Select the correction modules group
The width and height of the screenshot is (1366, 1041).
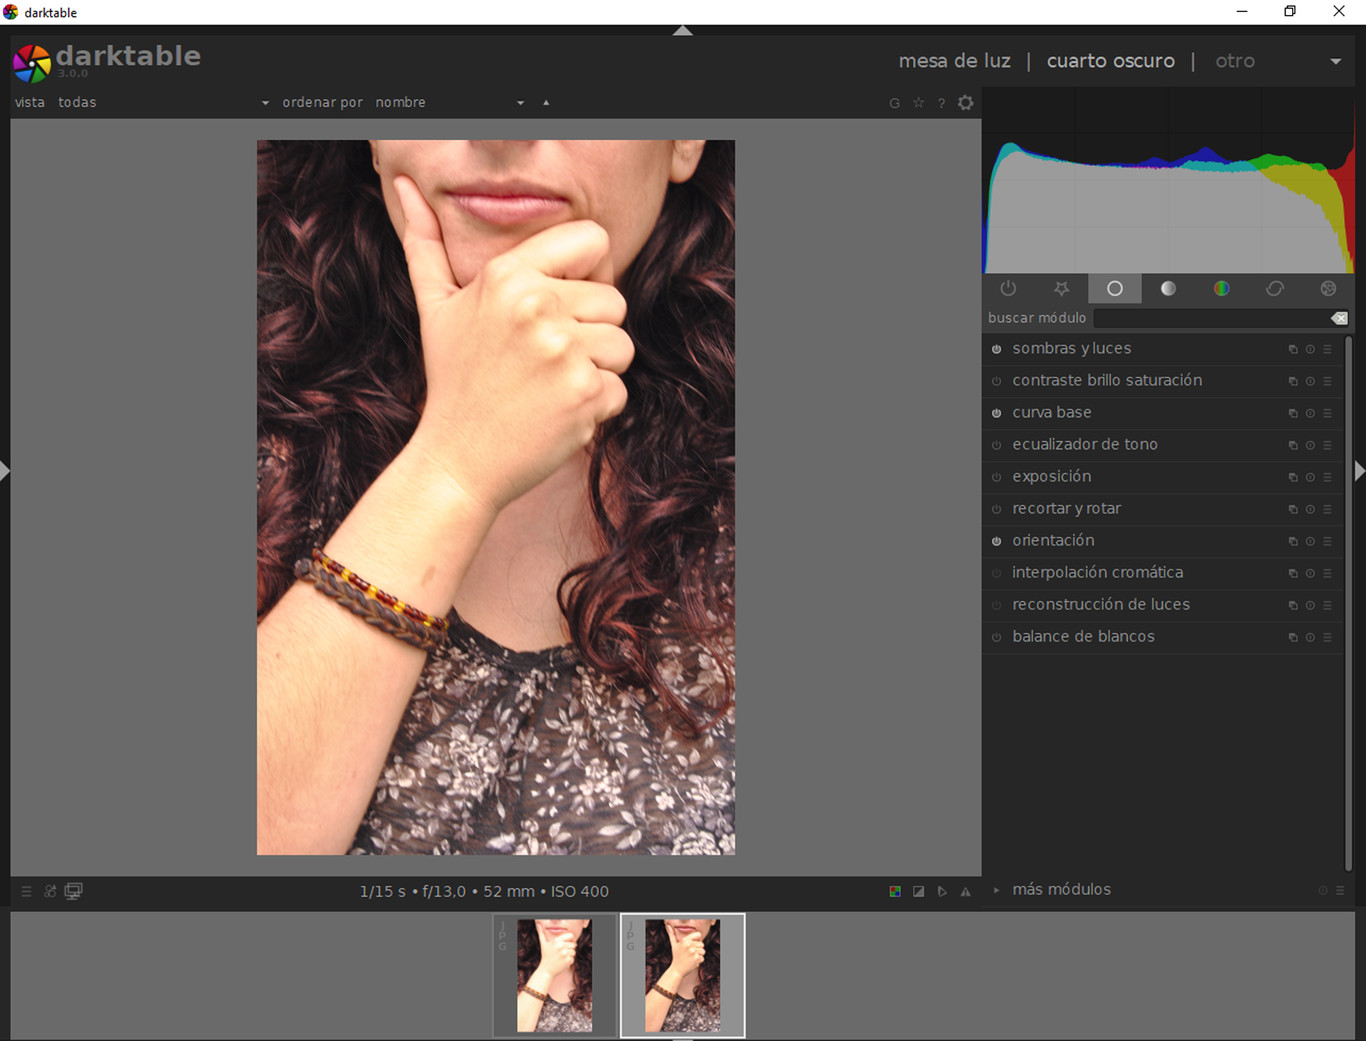[1275, 289]
